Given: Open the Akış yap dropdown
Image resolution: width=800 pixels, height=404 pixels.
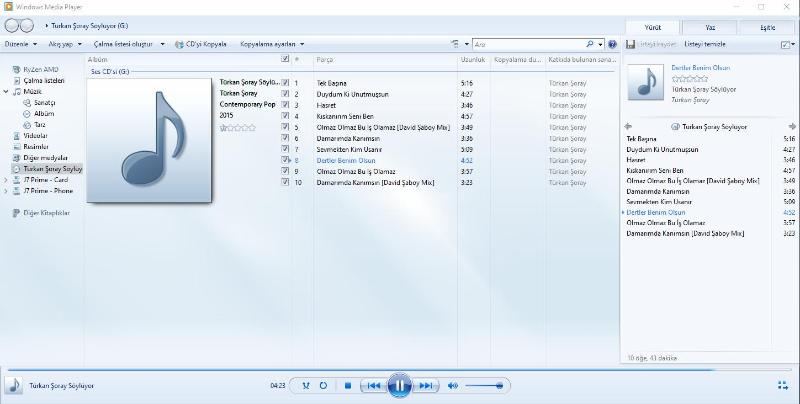Looking at the screenshot, I should click(x=65, y=44).
